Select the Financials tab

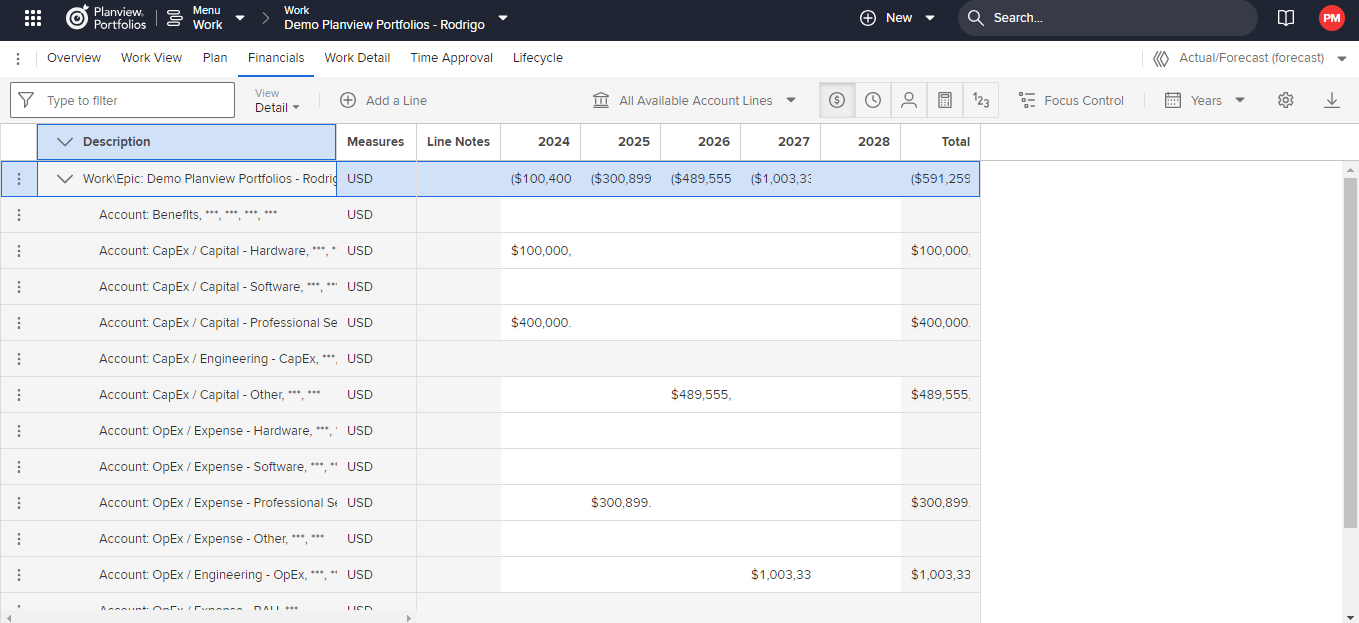[x=276, y=58]
